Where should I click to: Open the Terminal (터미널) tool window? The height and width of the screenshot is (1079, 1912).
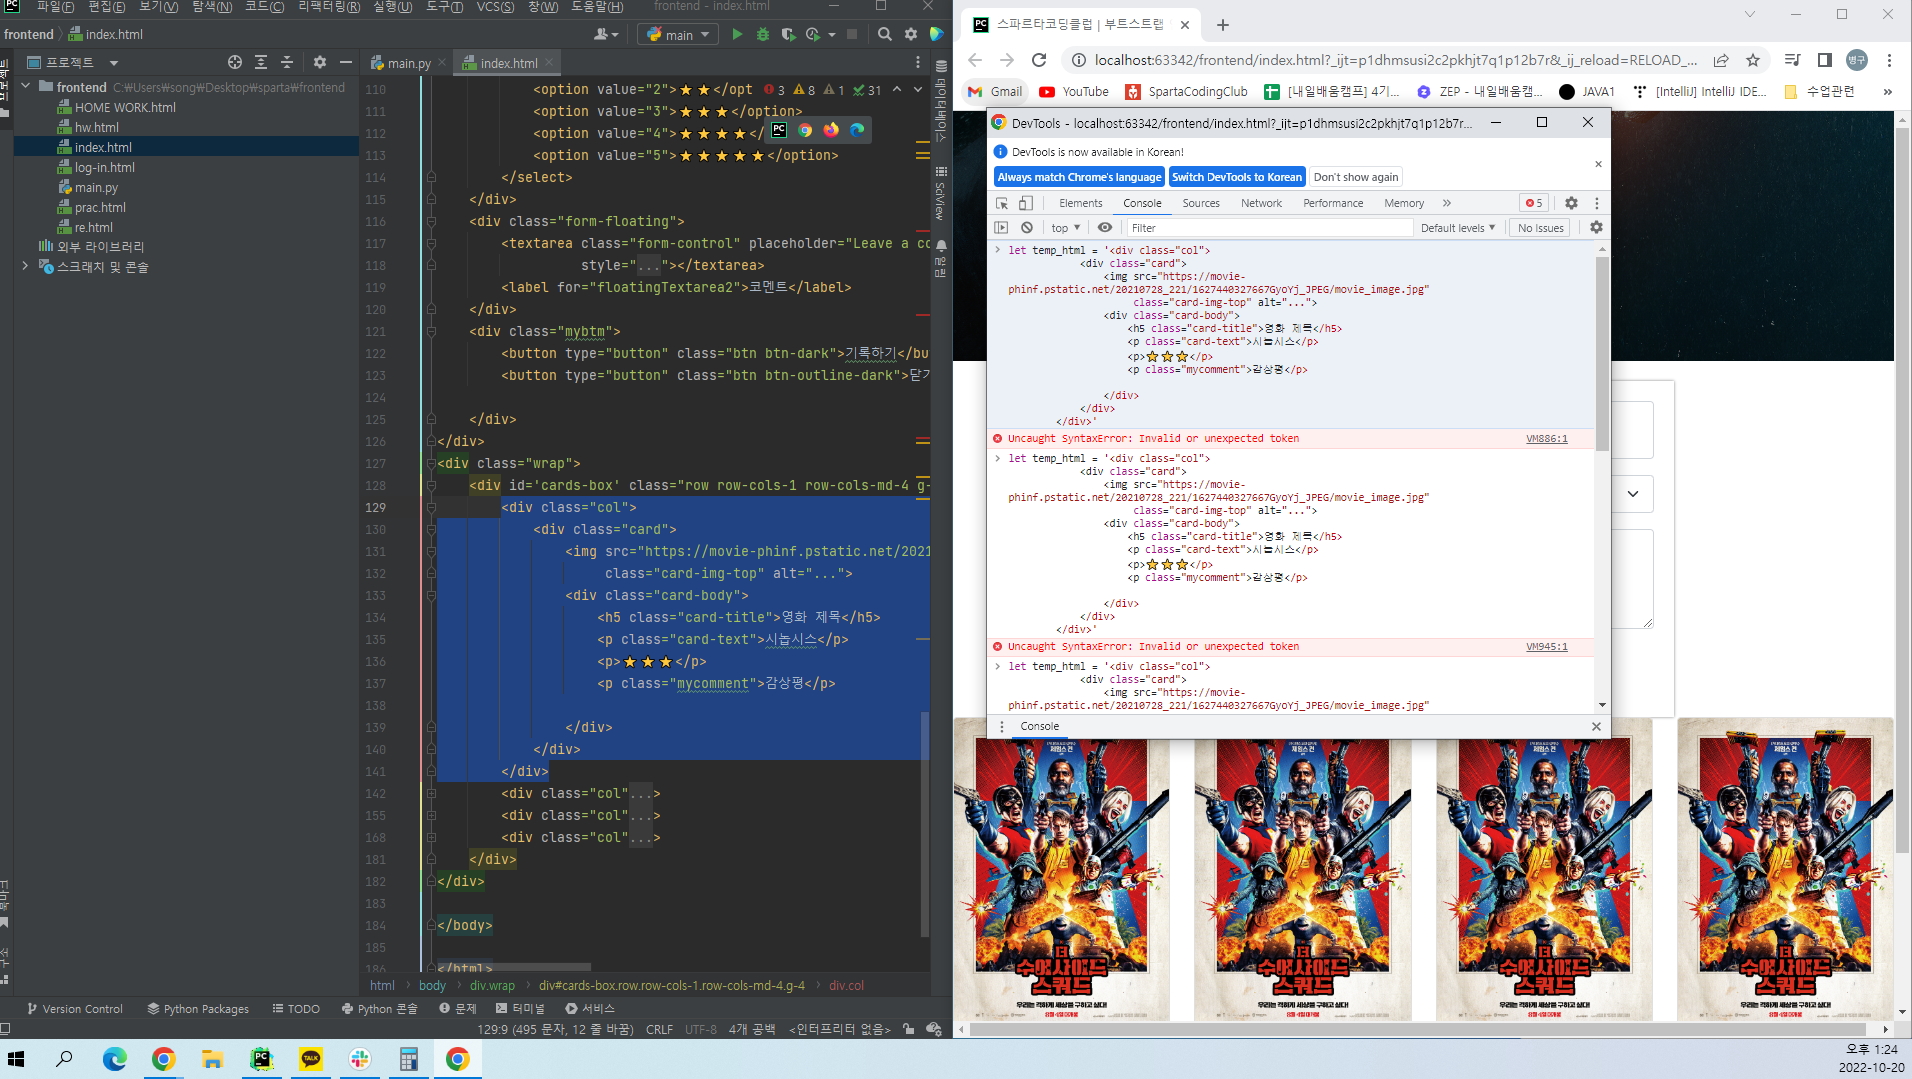[x=520, y=1009]
